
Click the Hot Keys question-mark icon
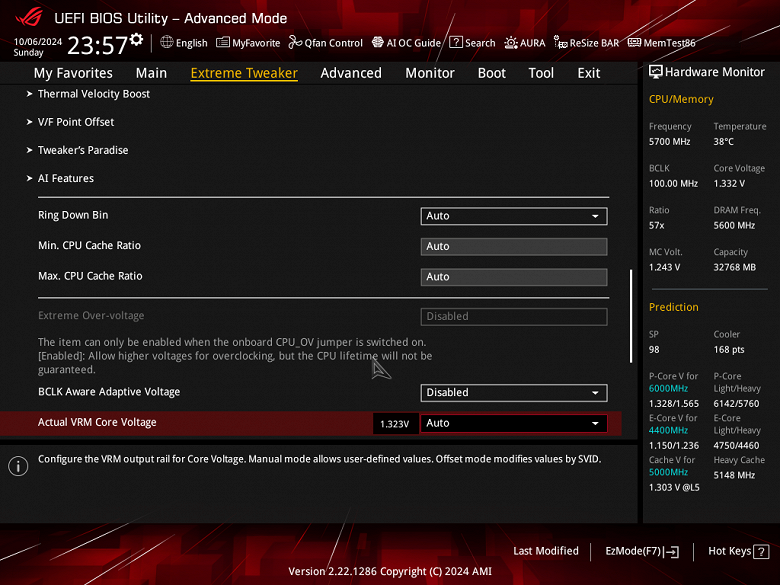(761, 552)
